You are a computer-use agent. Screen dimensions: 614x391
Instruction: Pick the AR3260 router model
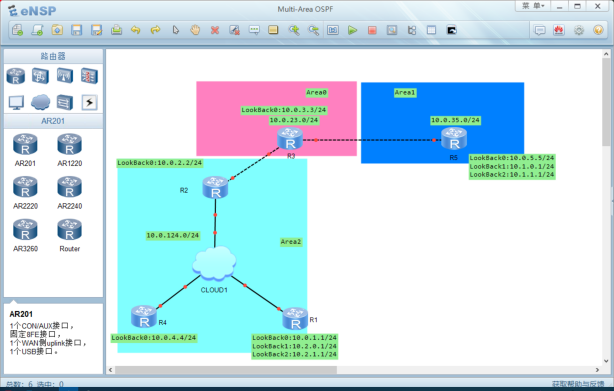[25, 235]
